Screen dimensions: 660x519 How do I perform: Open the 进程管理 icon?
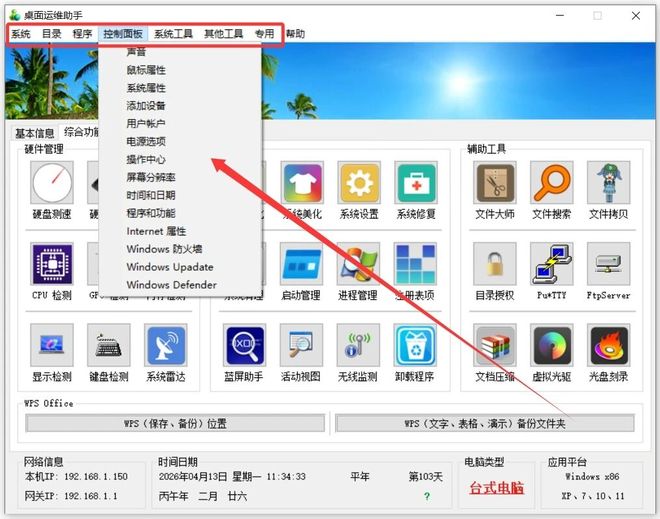(x=358, y=264)
